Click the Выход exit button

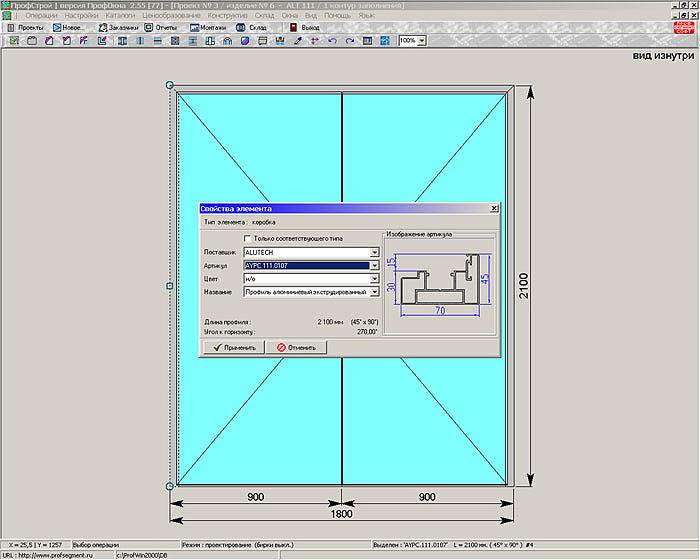click(305, 28)
